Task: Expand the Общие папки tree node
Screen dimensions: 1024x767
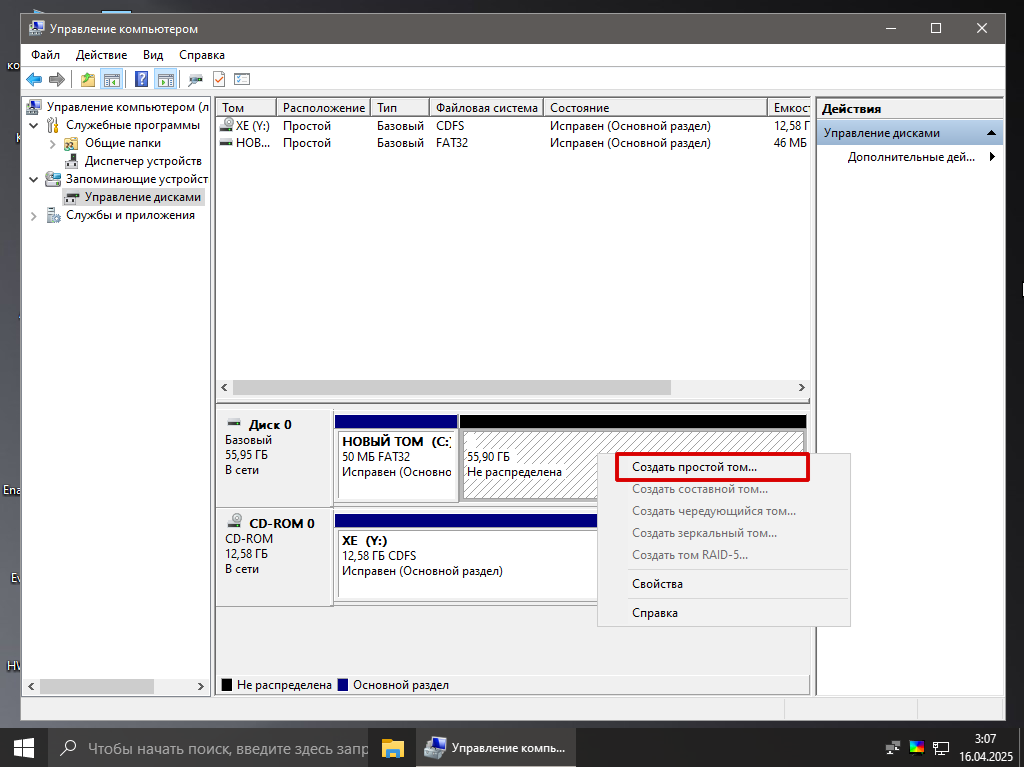Action: (52, 144)
